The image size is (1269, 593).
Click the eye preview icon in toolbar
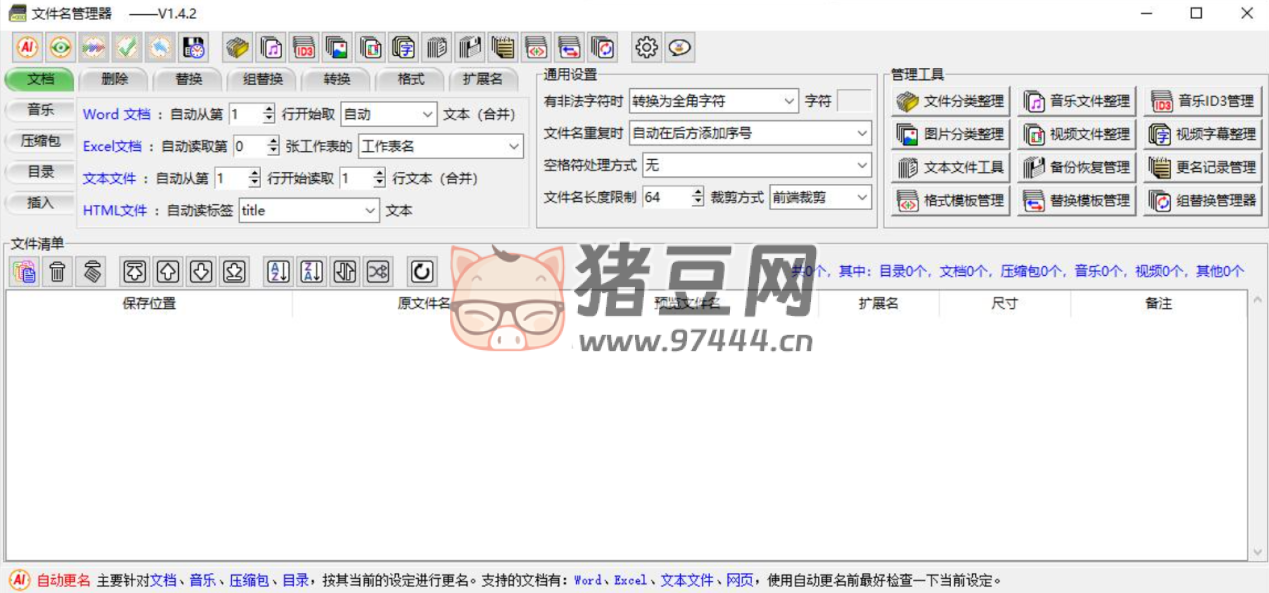point(61,47)
